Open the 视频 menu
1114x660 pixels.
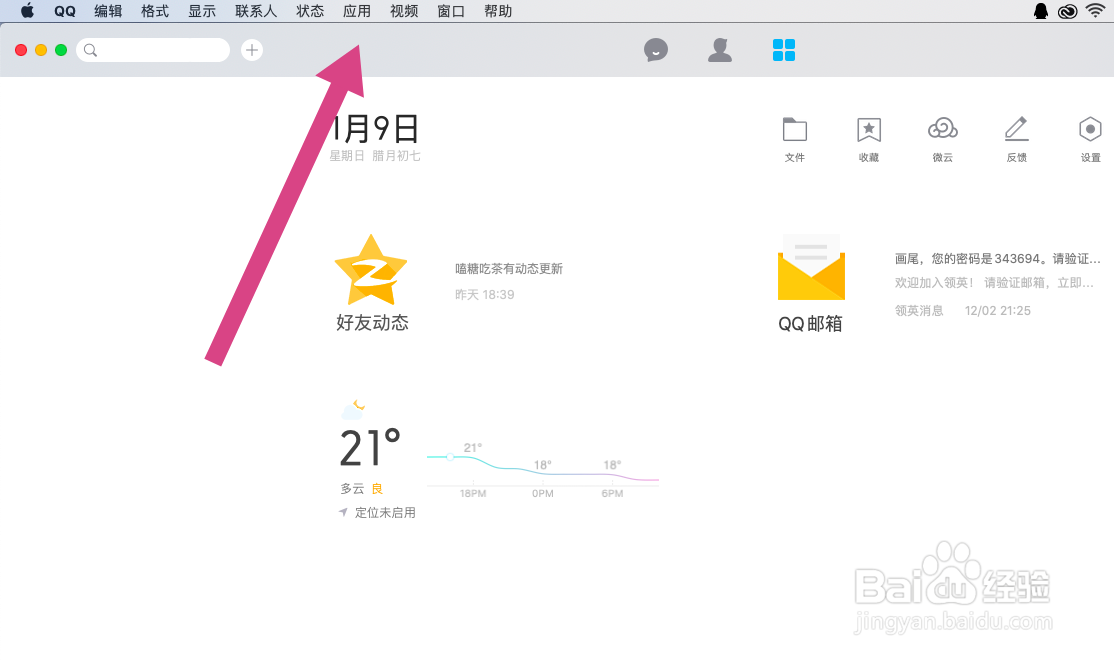pos(404,11)
